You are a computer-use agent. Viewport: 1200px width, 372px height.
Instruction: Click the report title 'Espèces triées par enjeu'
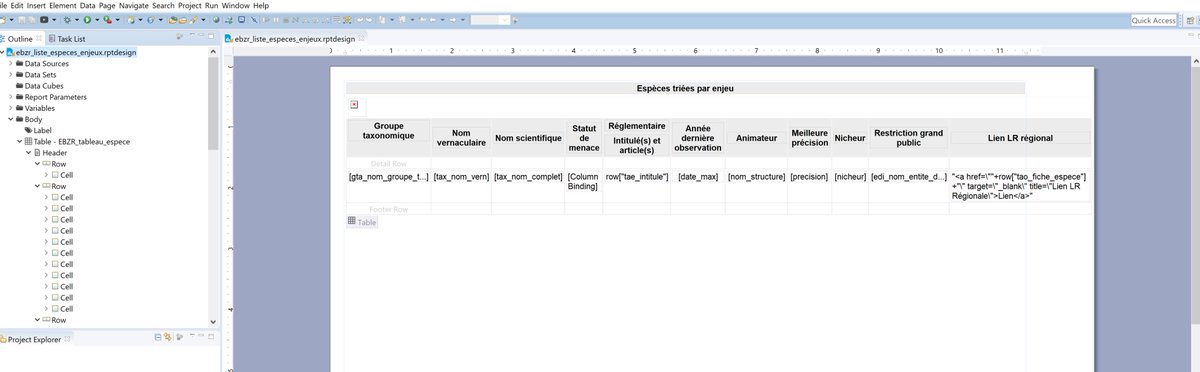tap(686, 88)
